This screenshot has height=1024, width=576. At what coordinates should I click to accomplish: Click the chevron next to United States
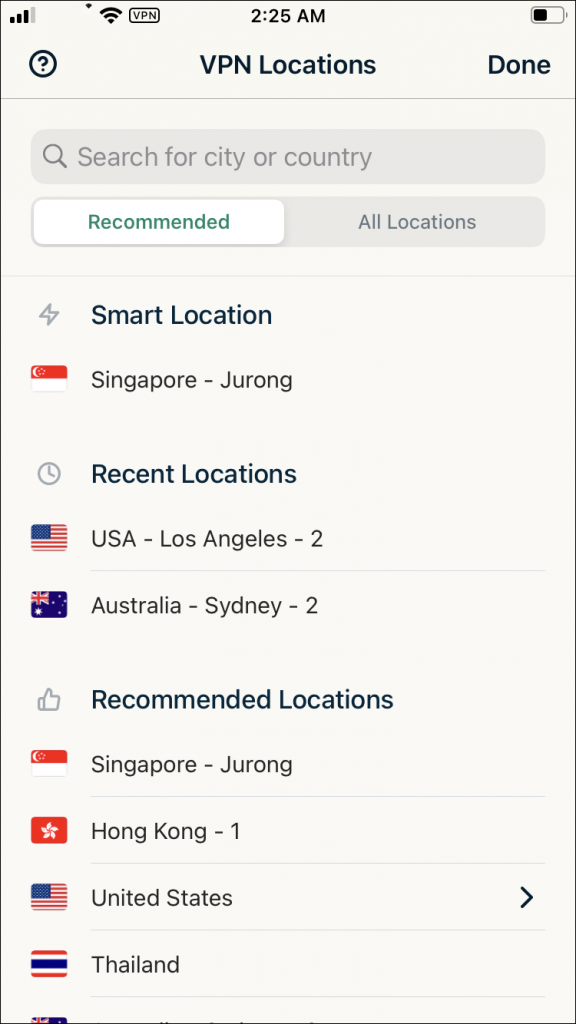tap(527, 897)
